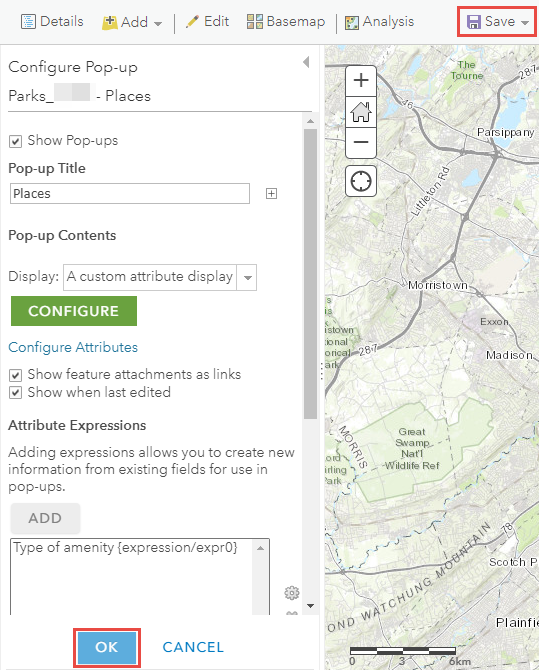This screenshot has height=670, width=539.
Task: Zoom out on the map
Action: (x=361, y=142)
